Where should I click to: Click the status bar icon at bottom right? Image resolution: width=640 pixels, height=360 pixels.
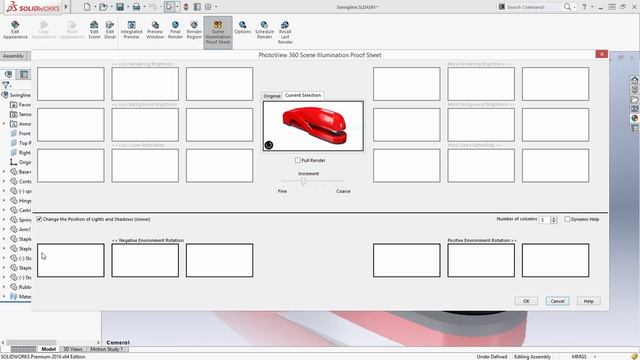click(x=634, y=356)
